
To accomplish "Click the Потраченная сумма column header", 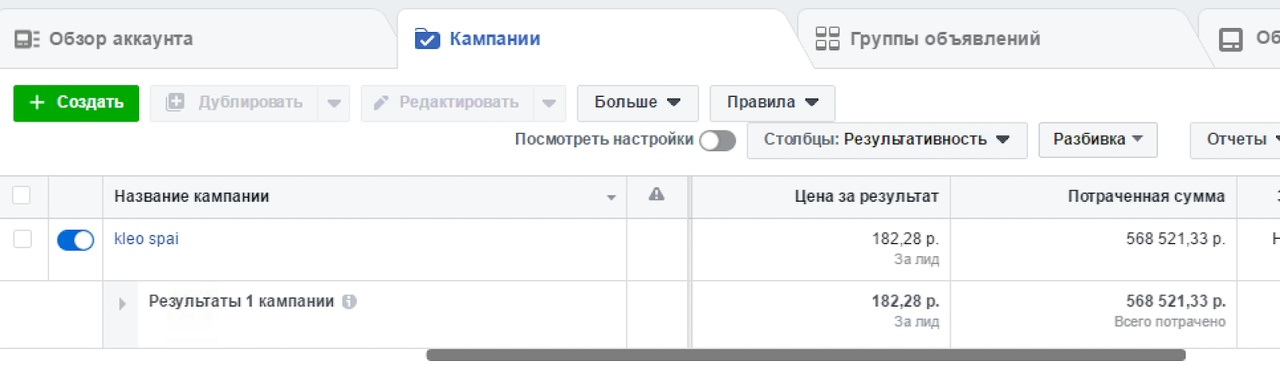I will click(1094, 197).
